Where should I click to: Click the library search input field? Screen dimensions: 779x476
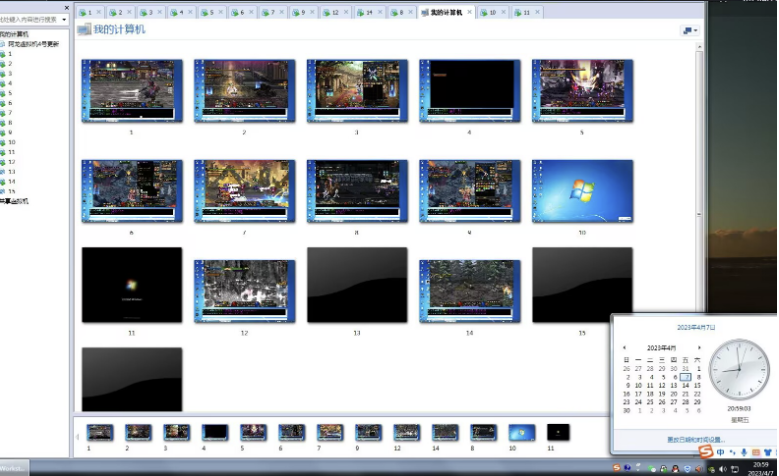pyautogui.click(x=29, y=20)
